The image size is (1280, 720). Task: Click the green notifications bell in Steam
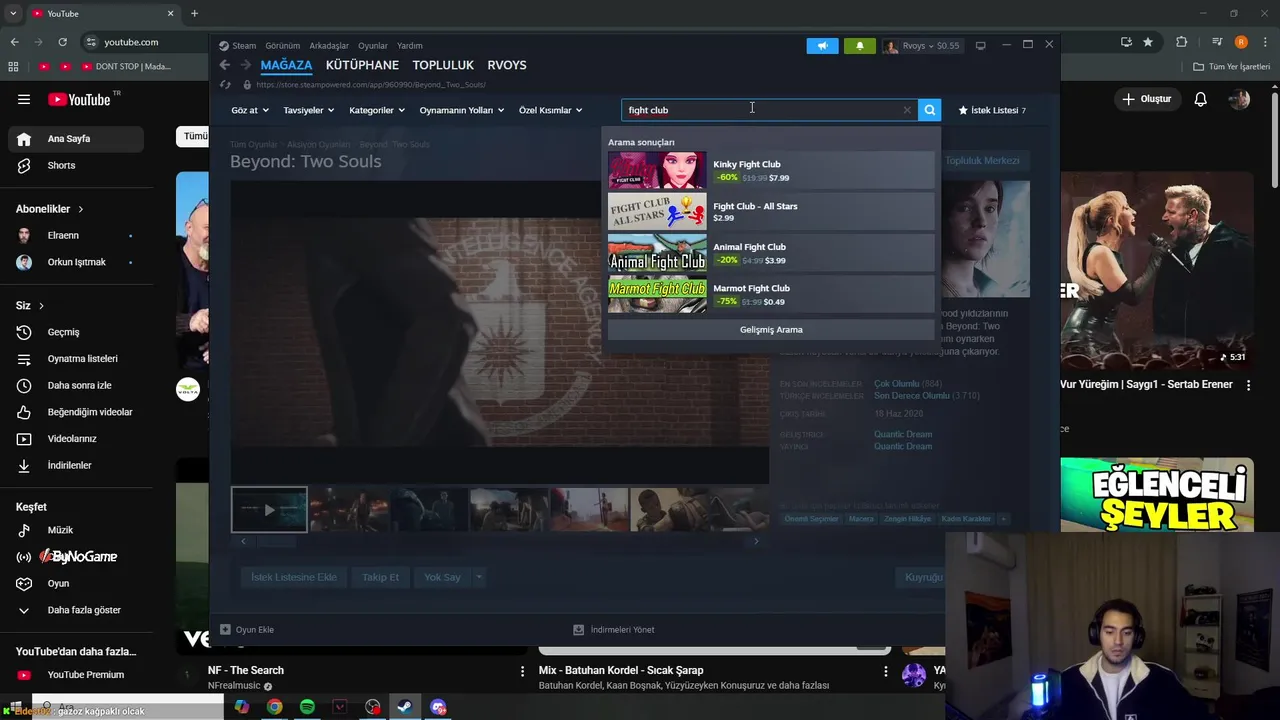point(860,45)
